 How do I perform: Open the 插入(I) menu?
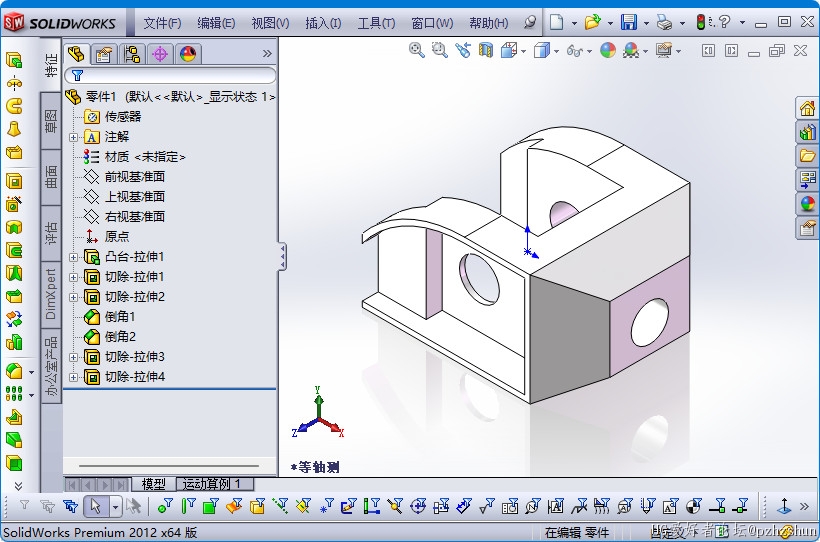(323, 23)
